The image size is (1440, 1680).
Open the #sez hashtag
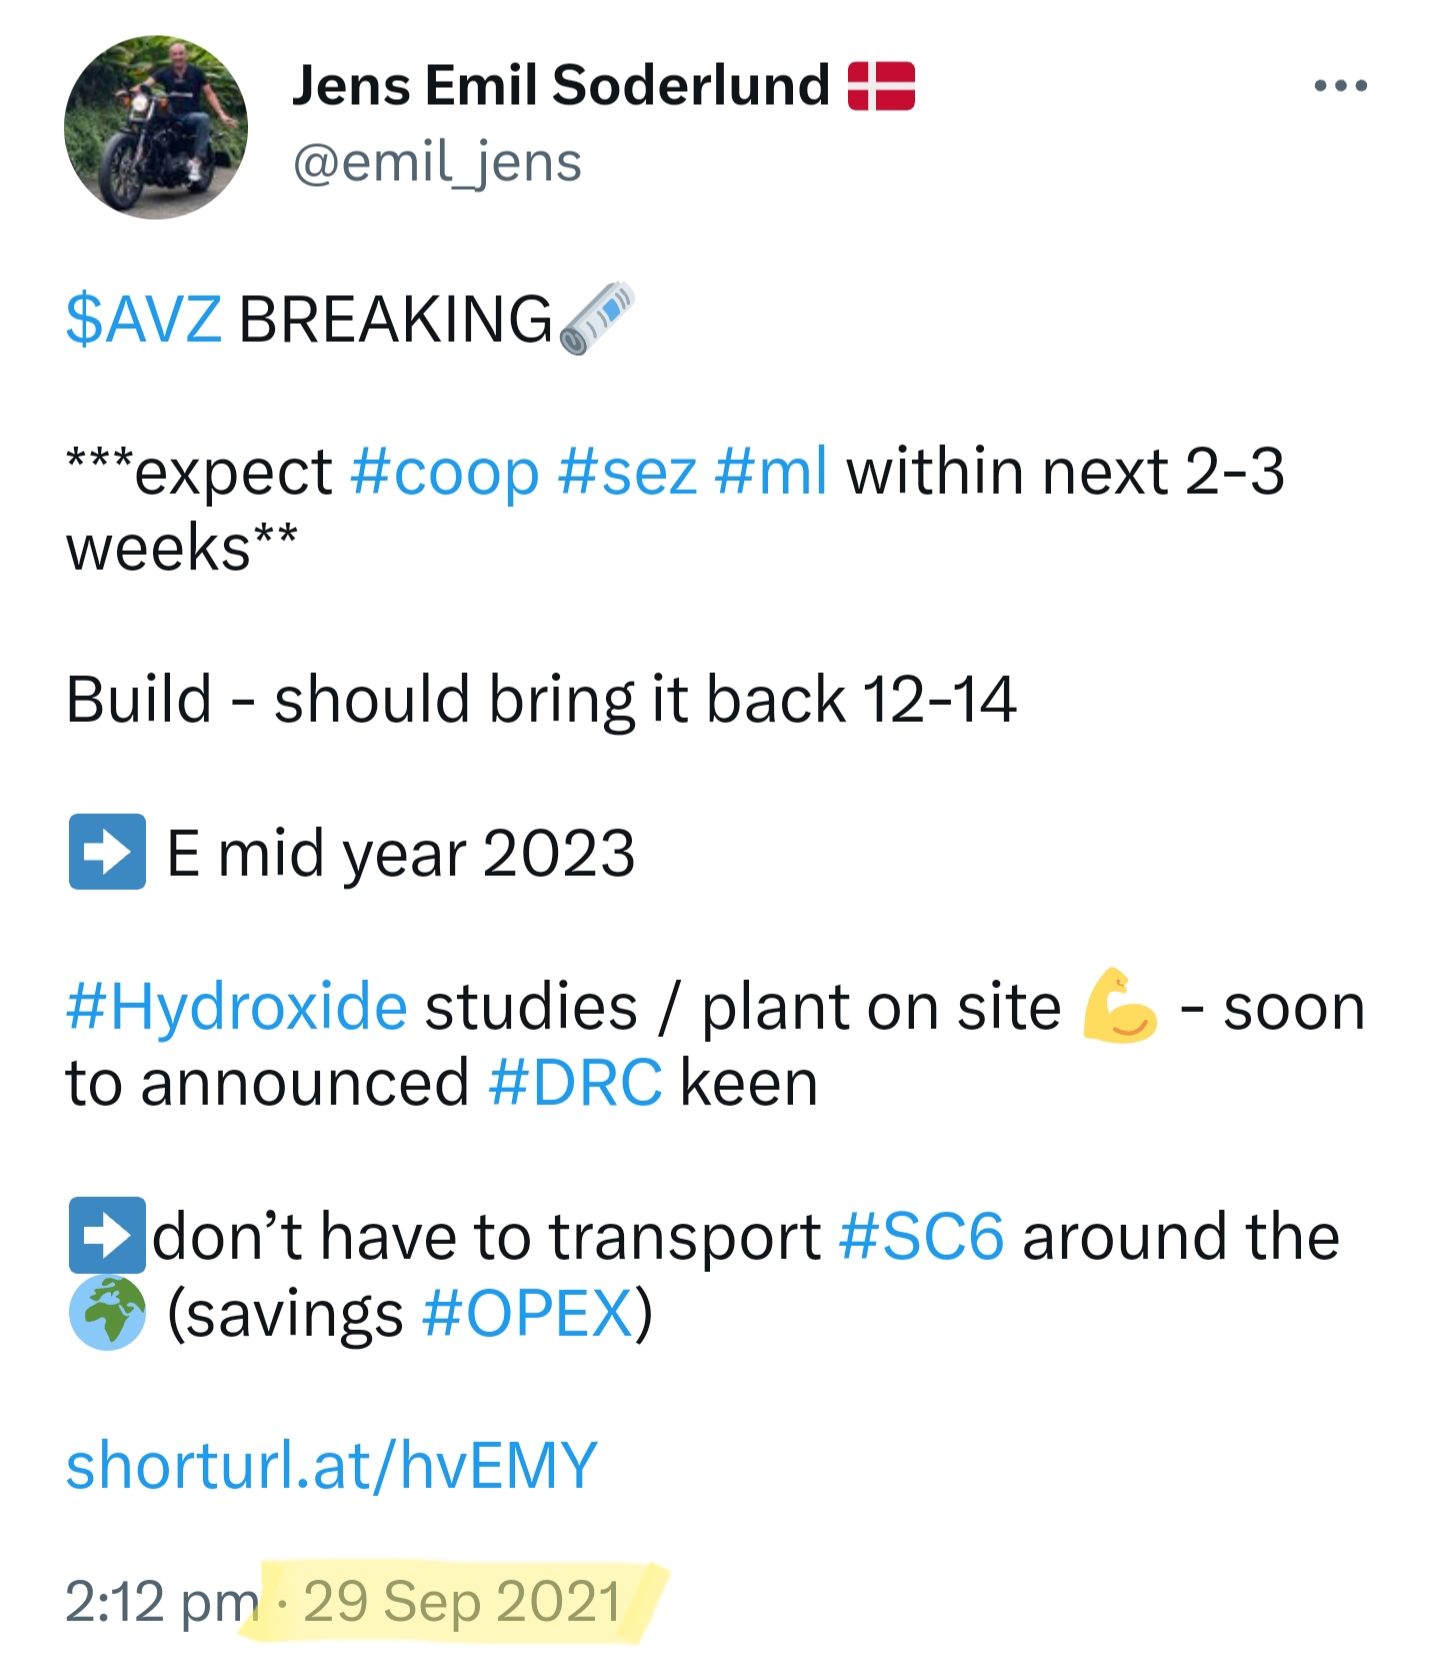click(627, 471)
